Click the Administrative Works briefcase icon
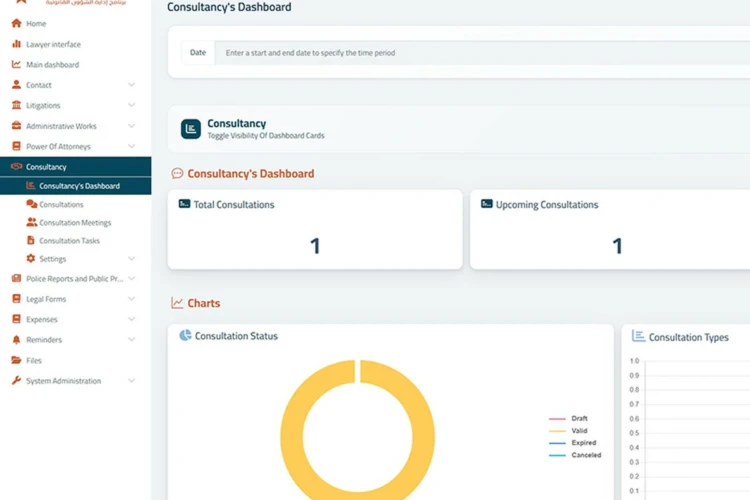 click(16, 125)
